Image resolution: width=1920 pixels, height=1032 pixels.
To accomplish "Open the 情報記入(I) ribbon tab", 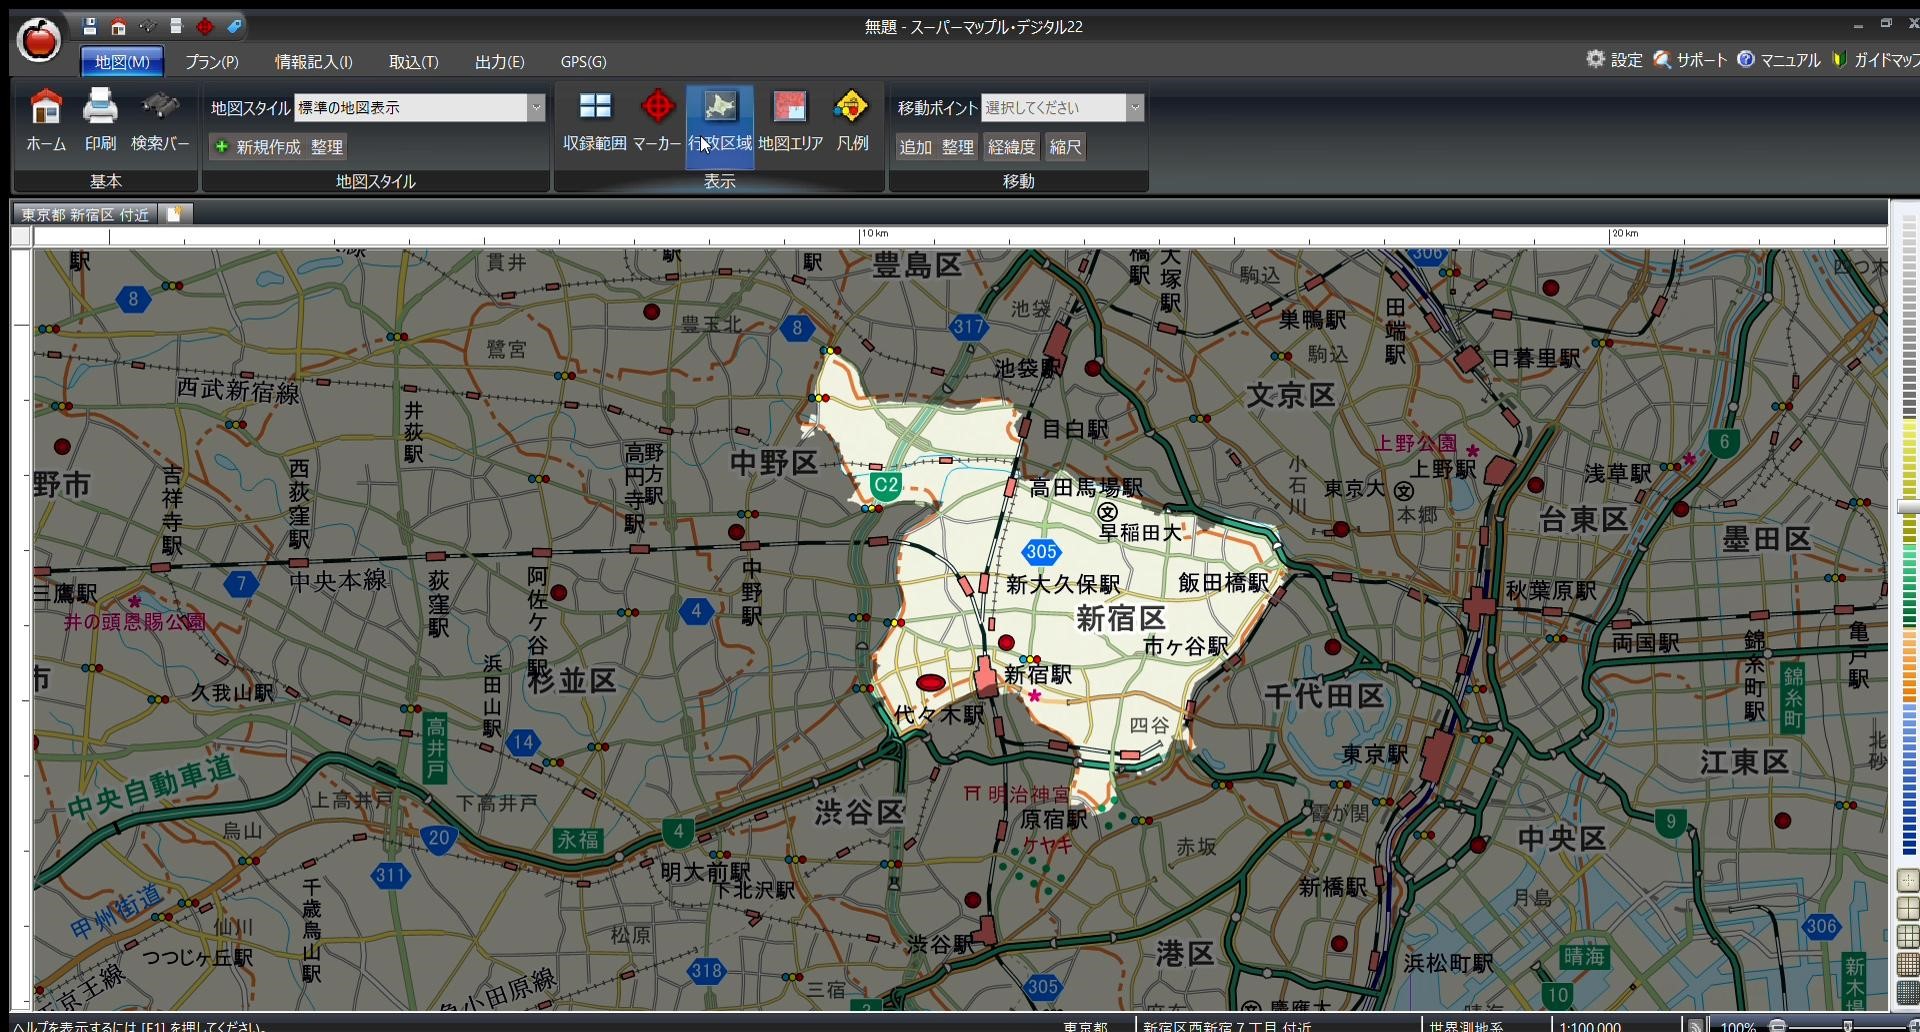I will coord(314,62).
